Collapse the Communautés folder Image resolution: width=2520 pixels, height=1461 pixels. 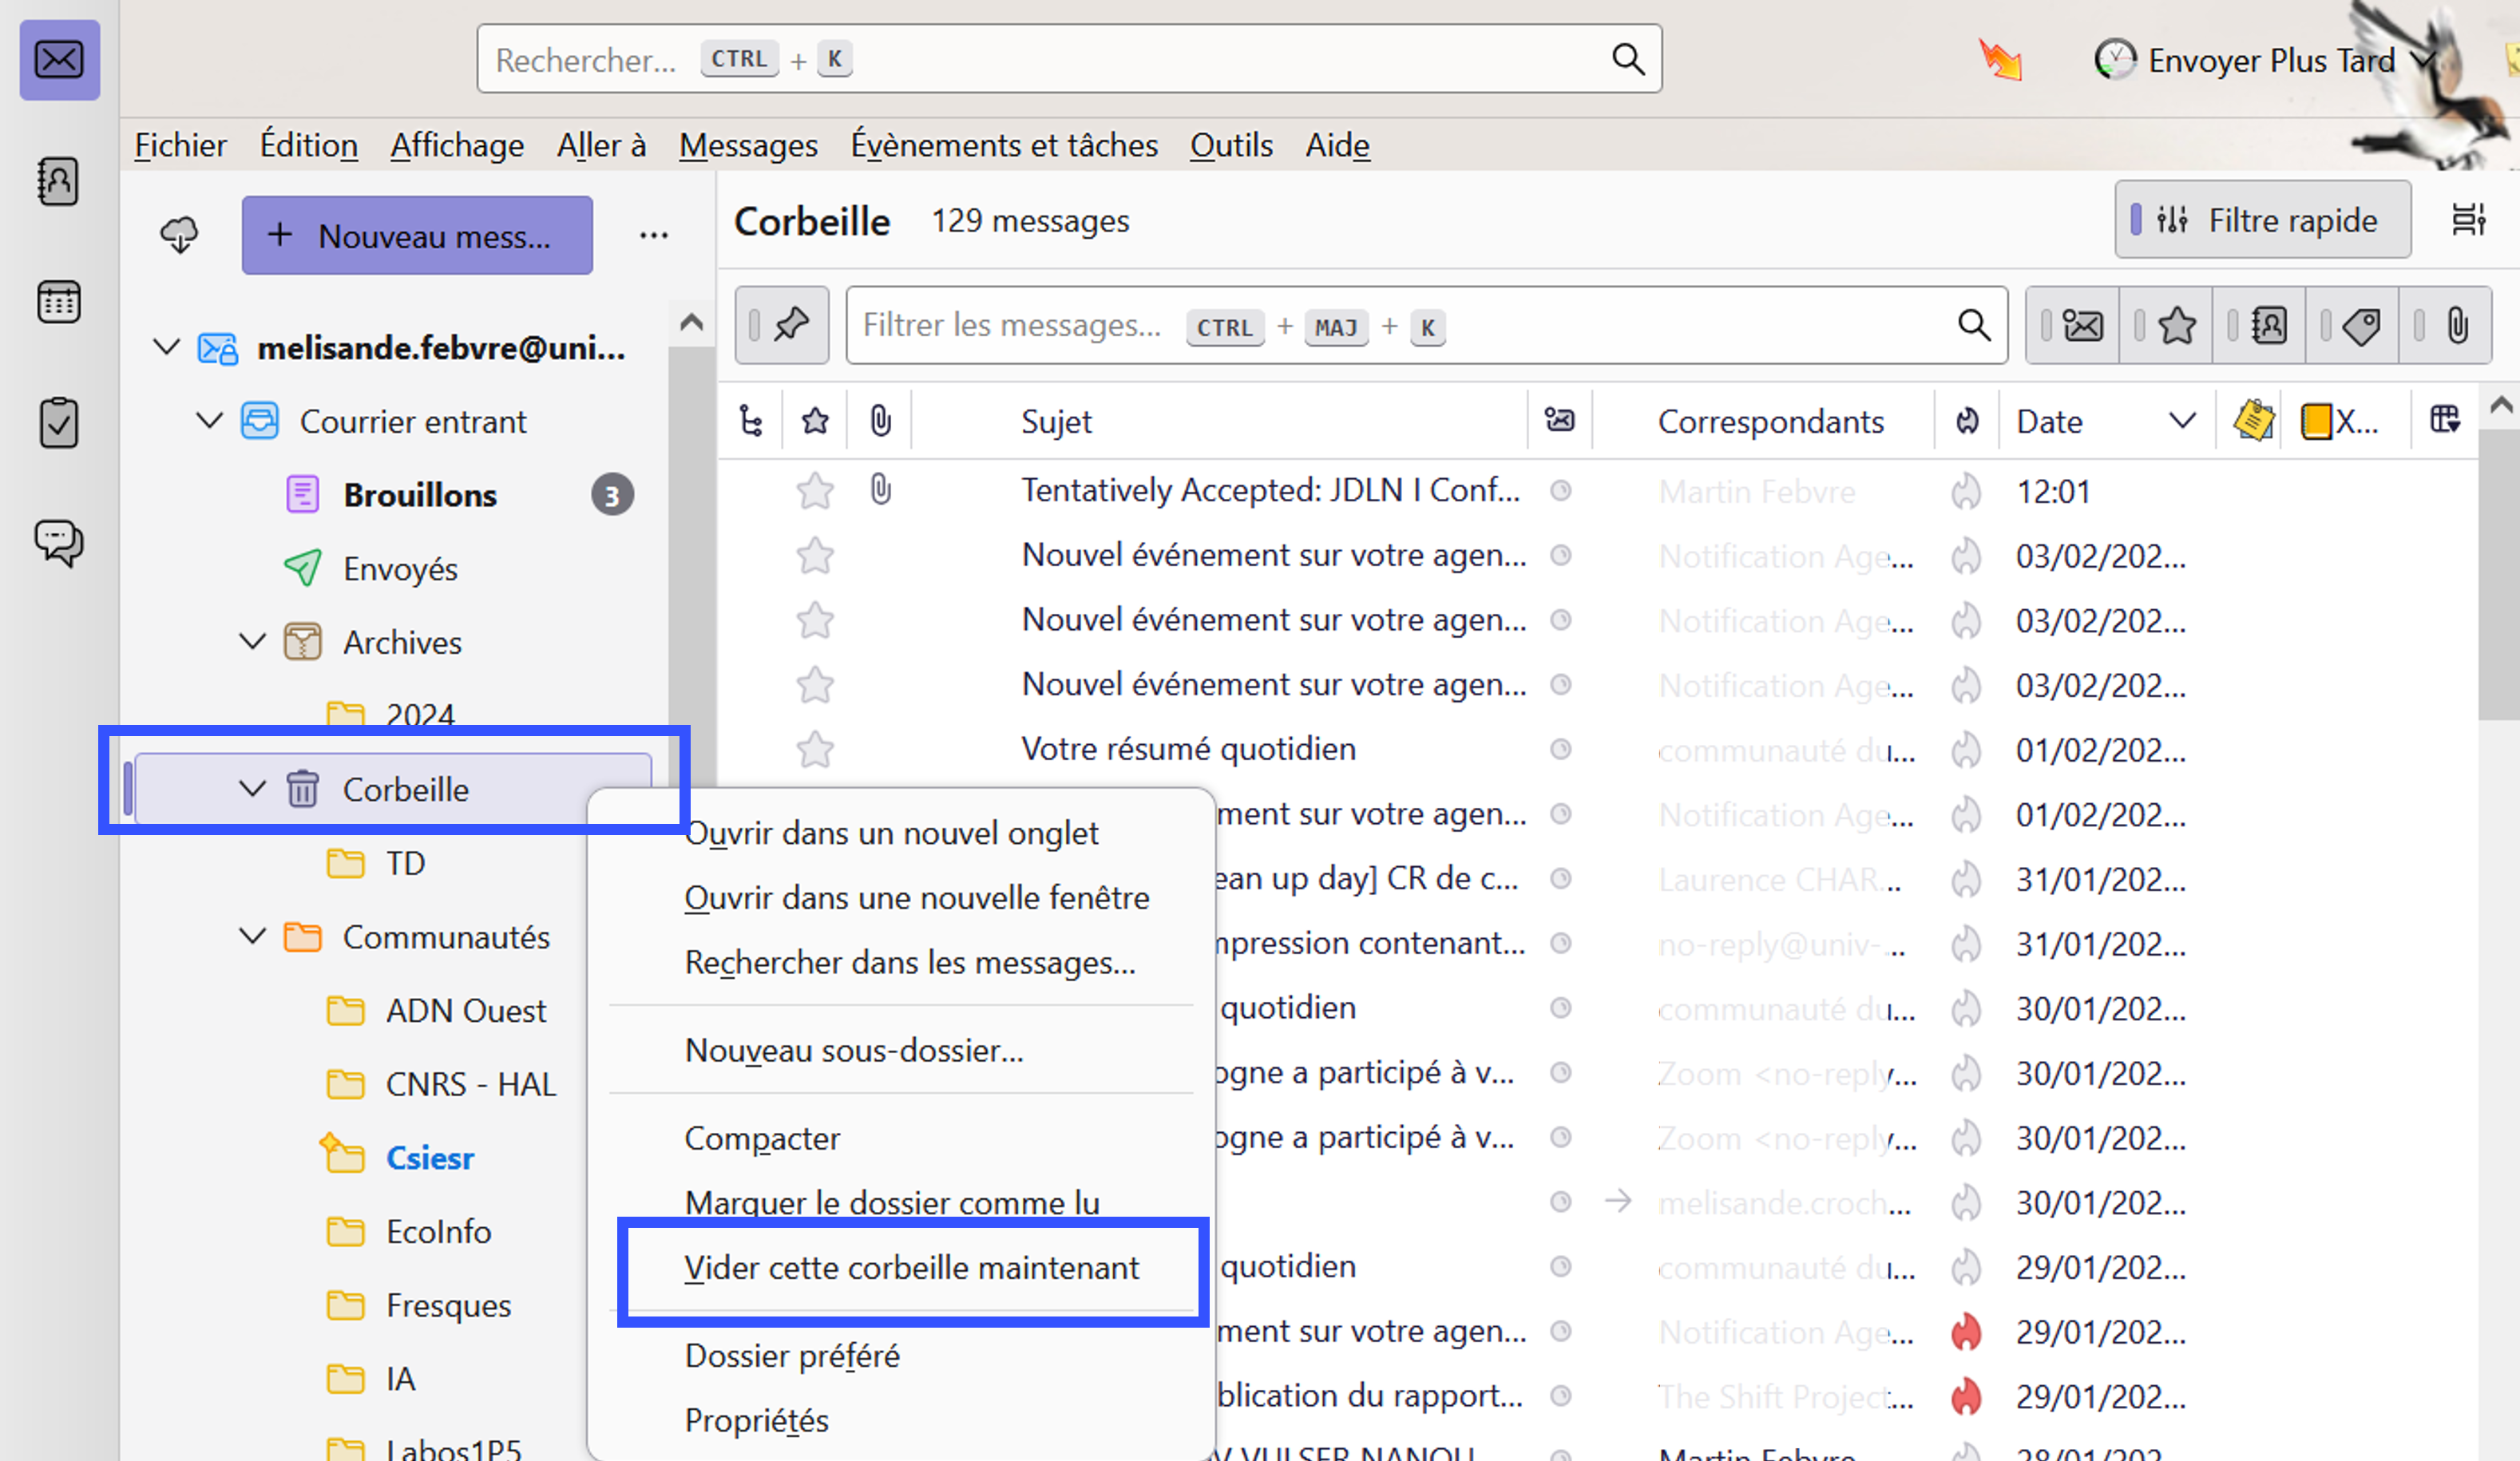253,937
